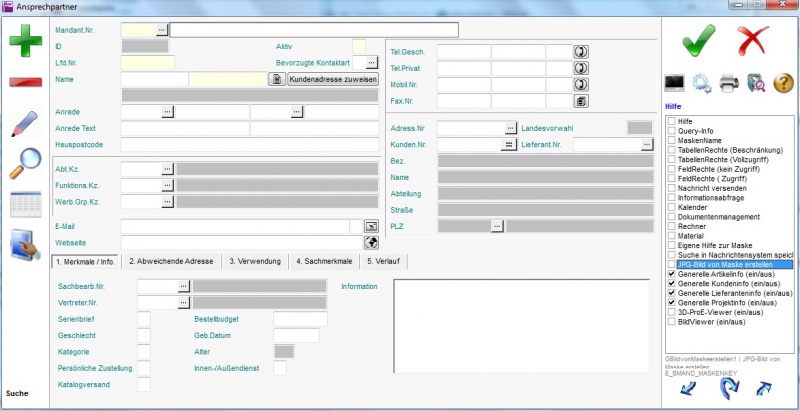Open the Adress.Nr lookup button
The width and height of the screenshot is (800, 411).
coord(510,128)
